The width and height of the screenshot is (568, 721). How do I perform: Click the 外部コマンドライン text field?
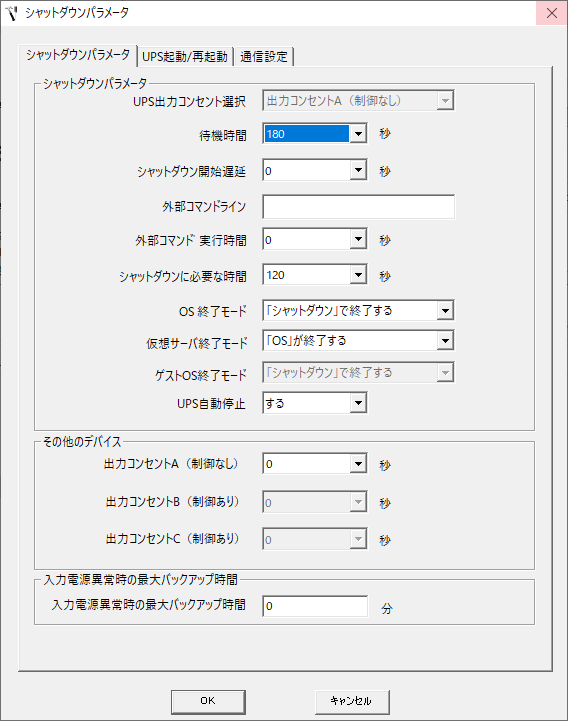(359, 206)
